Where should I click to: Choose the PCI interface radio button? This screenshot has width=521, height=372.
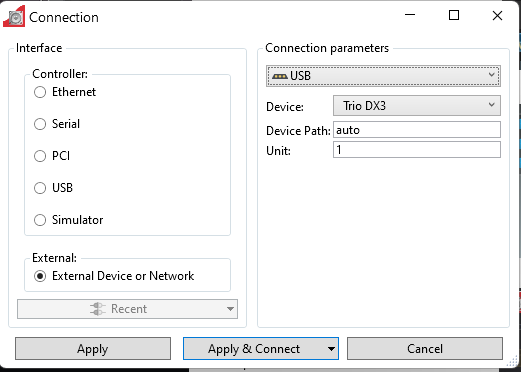[x=40, y=156]
